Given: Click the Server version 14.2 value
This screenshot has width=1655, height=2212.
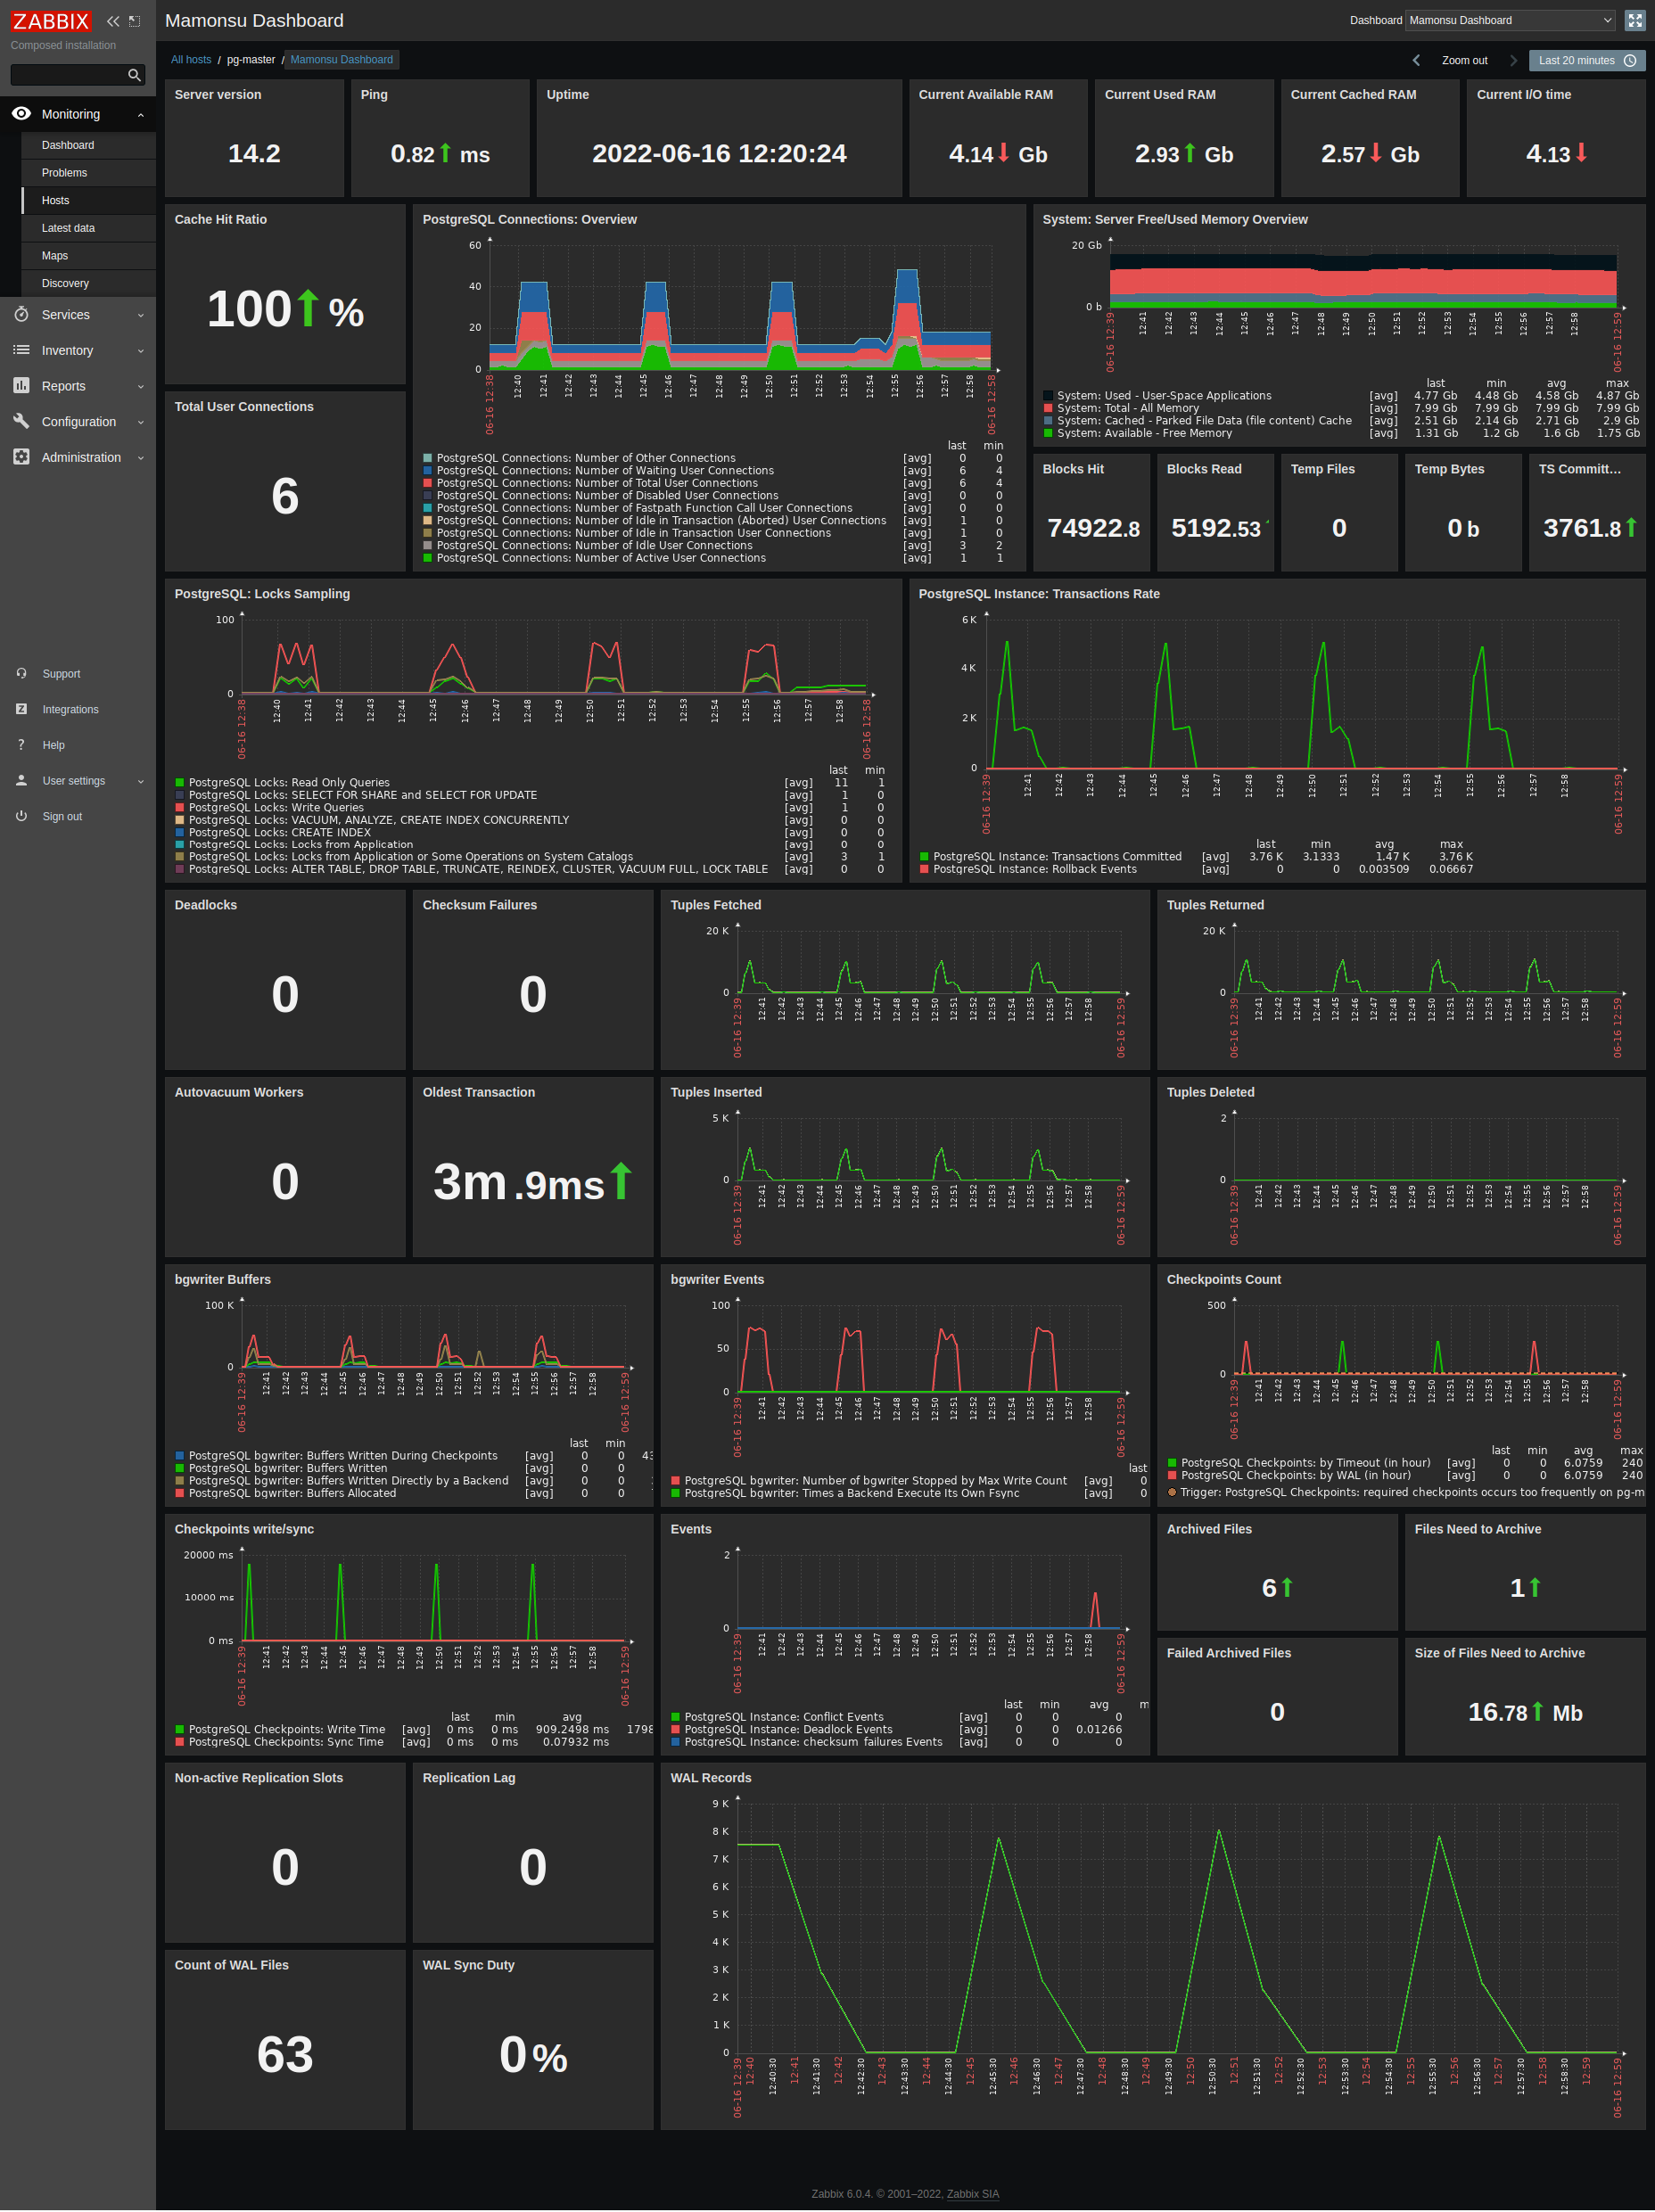Looking at the screenshot, I should coord(254,154).
